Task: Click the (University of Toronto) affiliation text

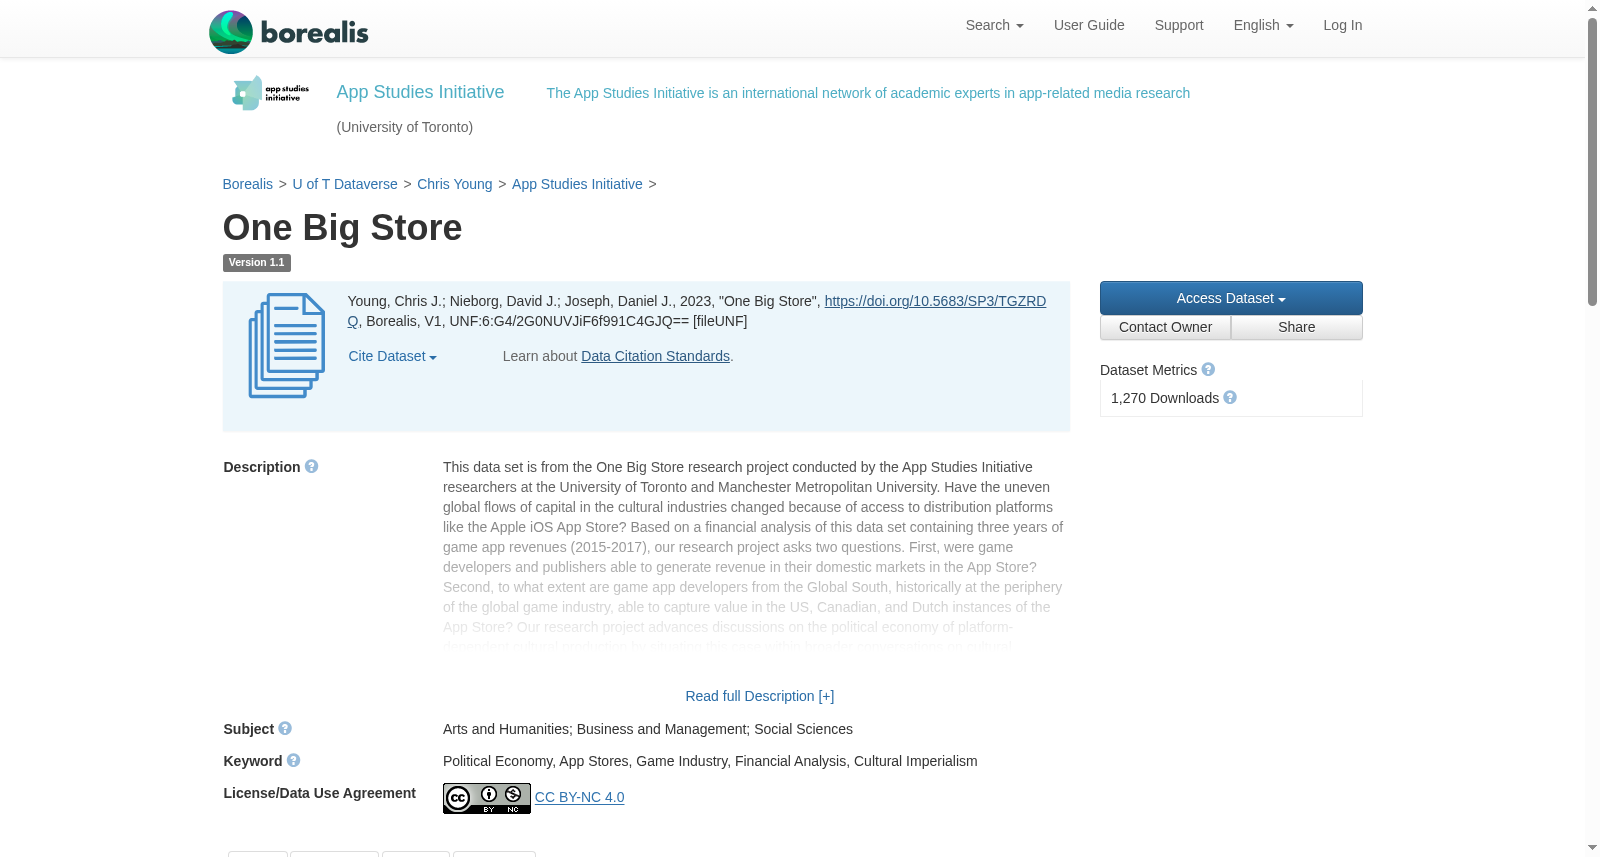Action: (405, 127)
